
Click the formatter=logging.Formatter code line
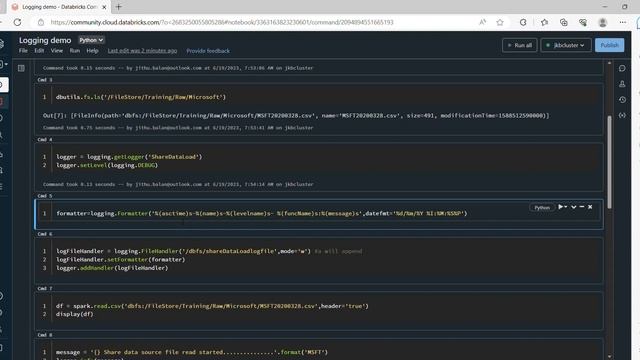262,213
